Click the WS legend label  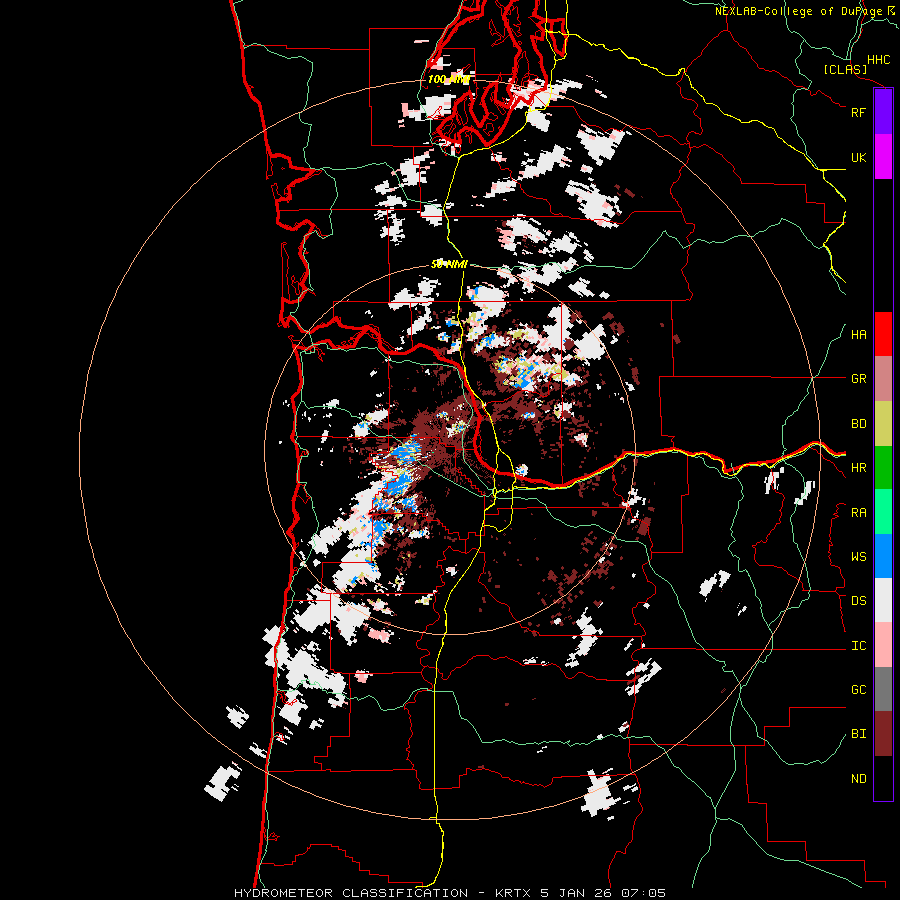(858, 557)
